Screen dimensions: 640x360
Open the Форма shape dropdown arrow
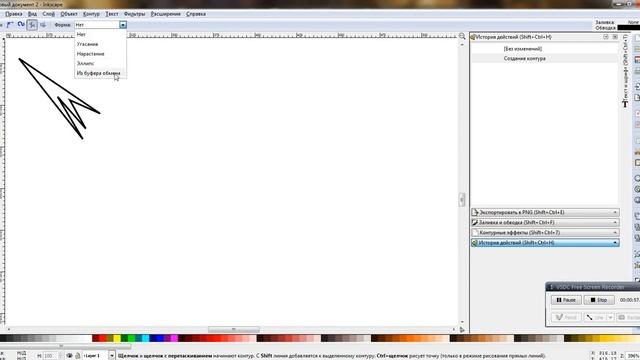123,25
